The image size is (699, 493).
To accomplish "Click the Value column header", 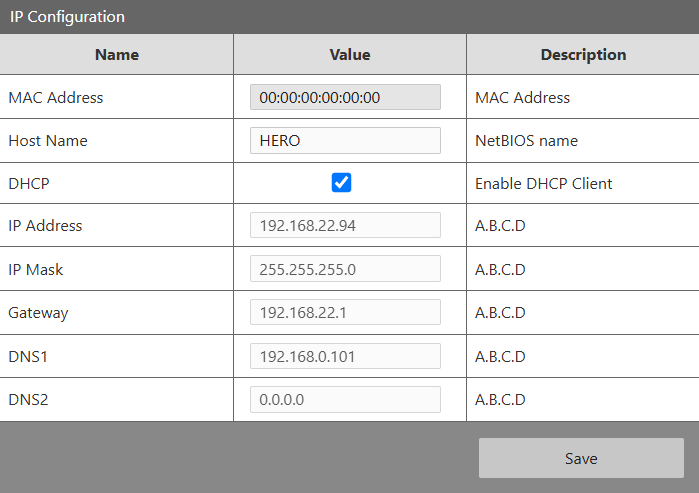I will coord(350,54).
